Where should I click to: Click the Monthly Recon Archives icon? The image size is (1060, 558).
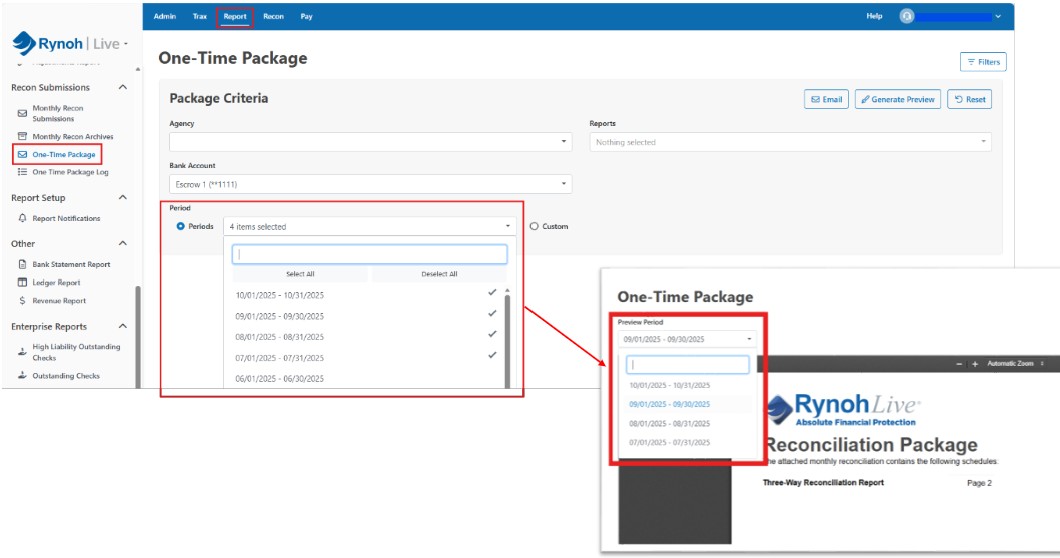[22, 136]
